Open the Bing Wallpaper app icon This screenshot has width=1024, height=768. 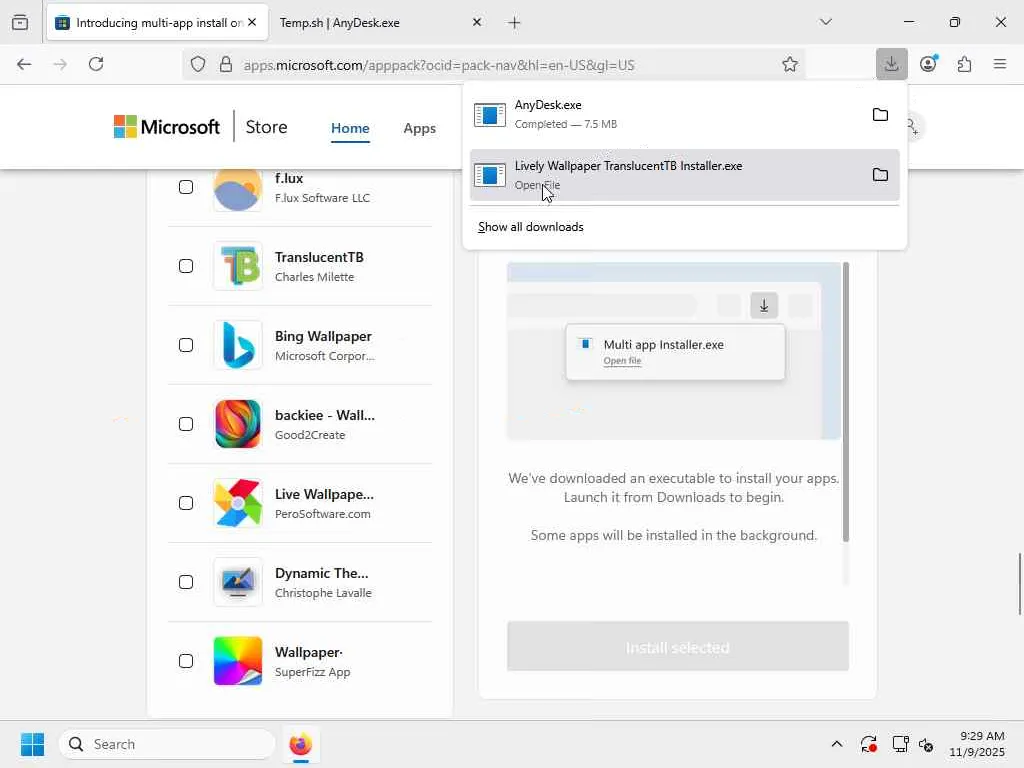coord(238,345)
